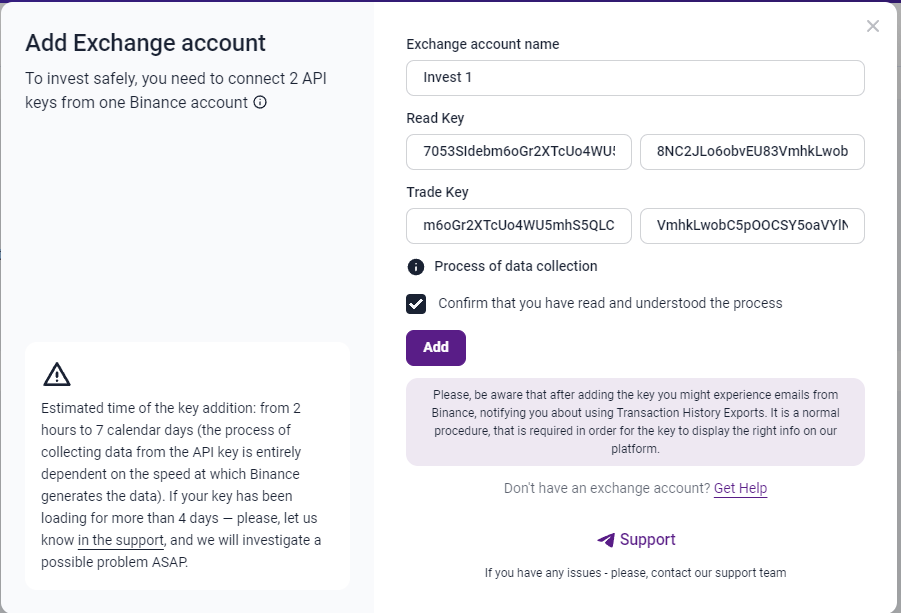Viewport: 901px width, 613px height.
Task: Click the warning triangle icon
Action: point(57,374)
